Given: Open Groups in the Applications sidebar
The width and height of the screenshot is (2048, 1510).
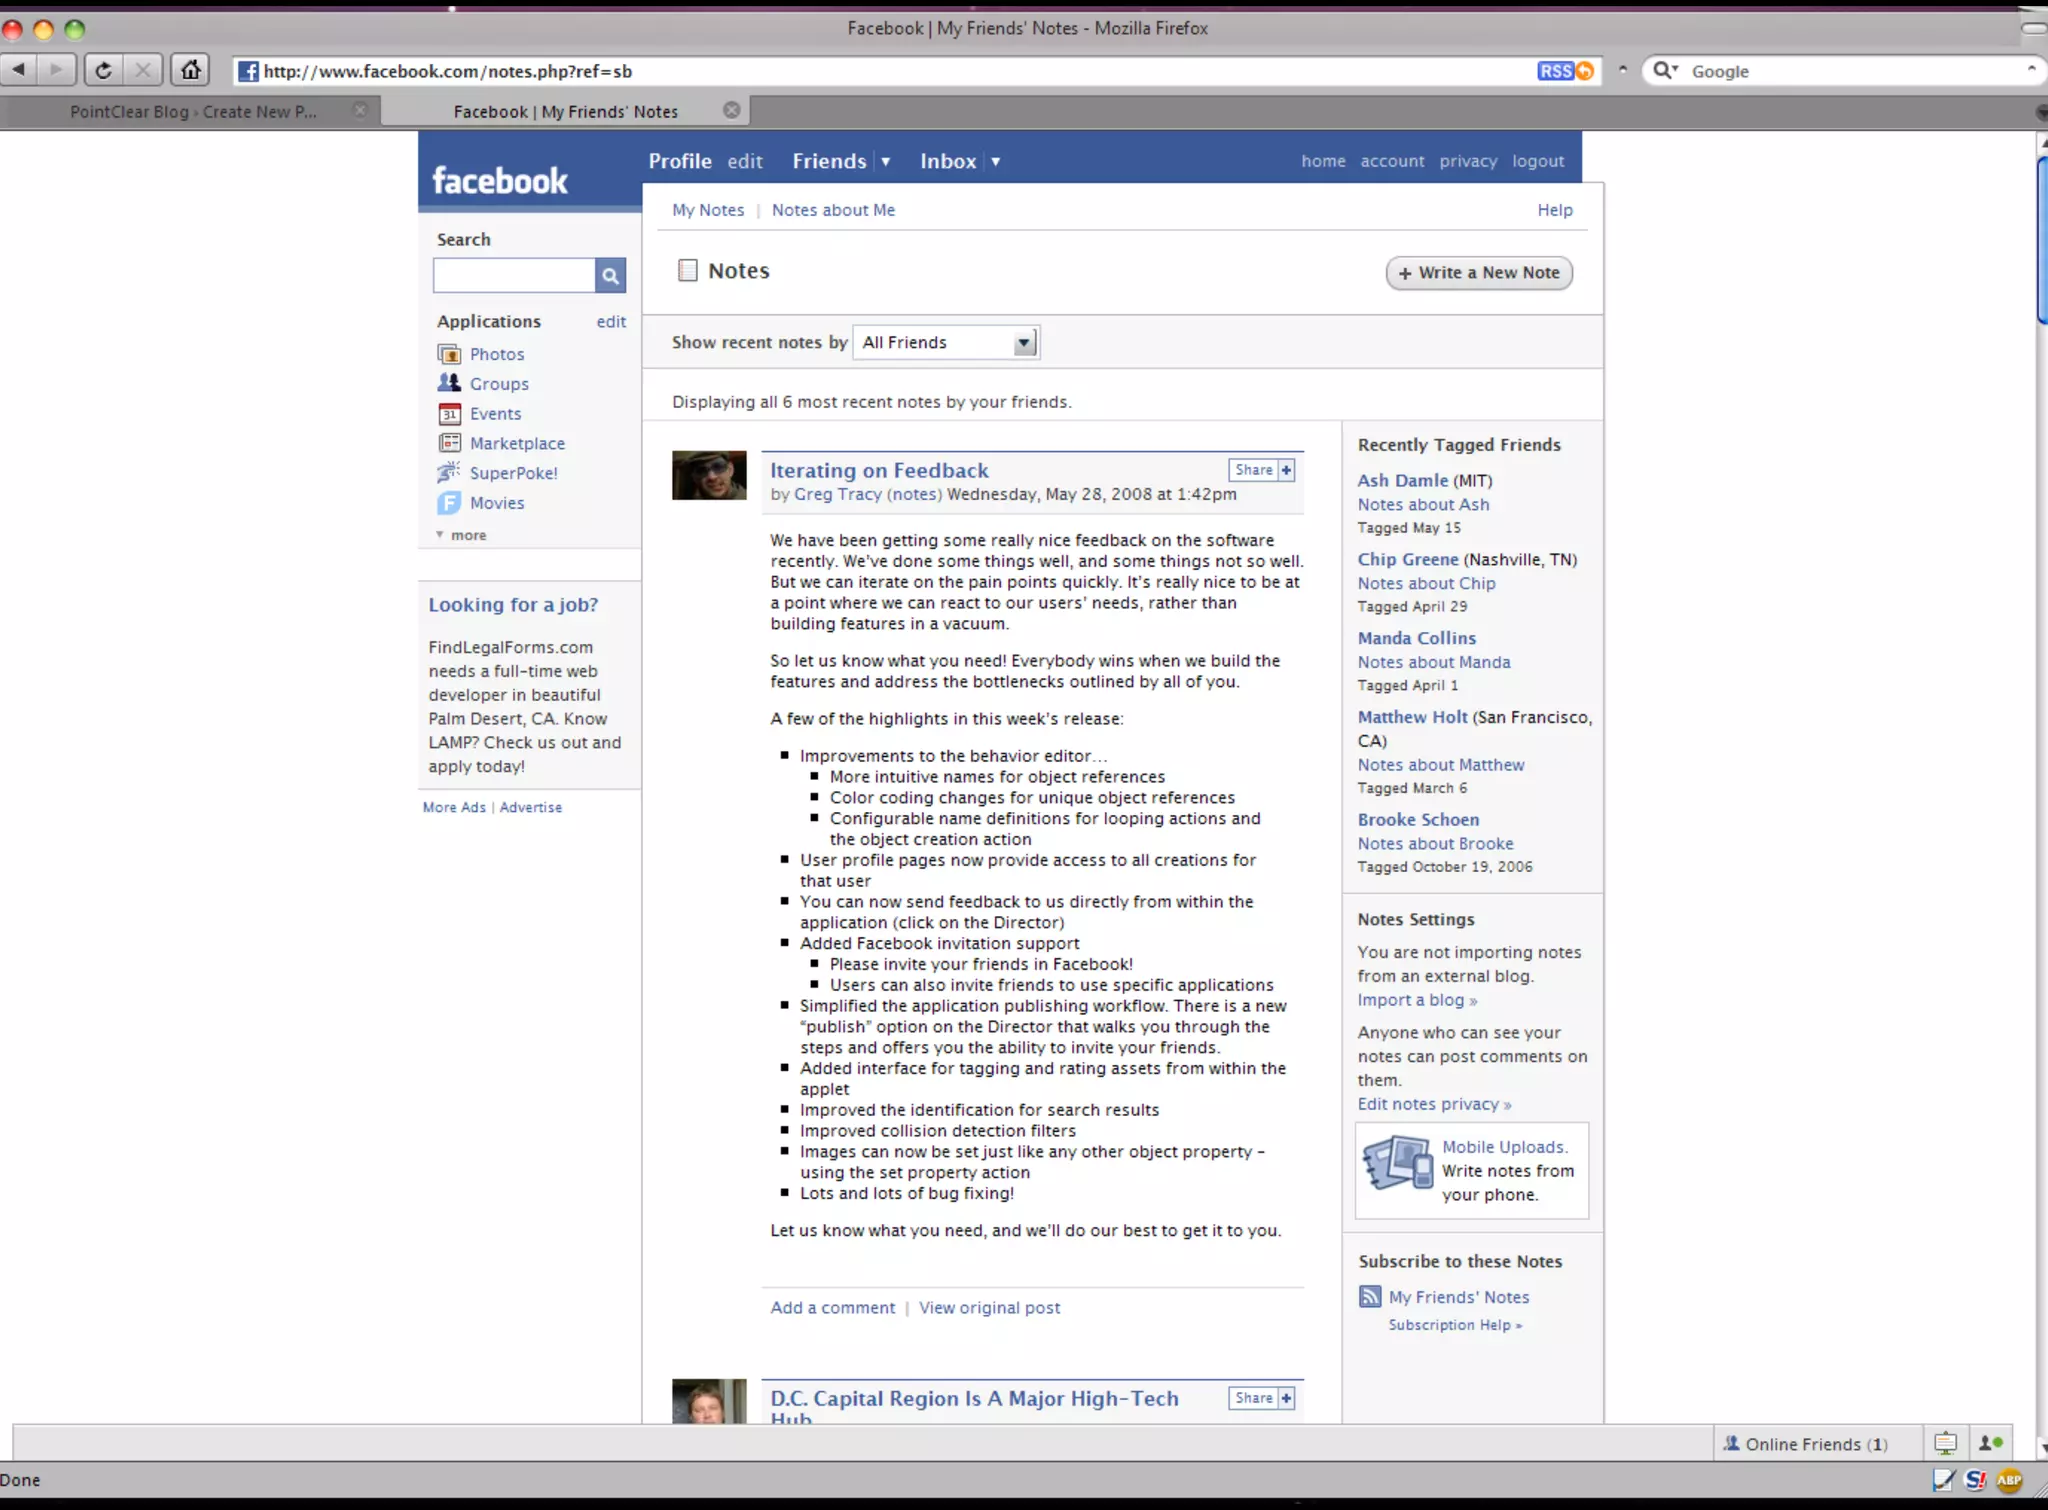Looking at the screenshot, I should point(498,384).
